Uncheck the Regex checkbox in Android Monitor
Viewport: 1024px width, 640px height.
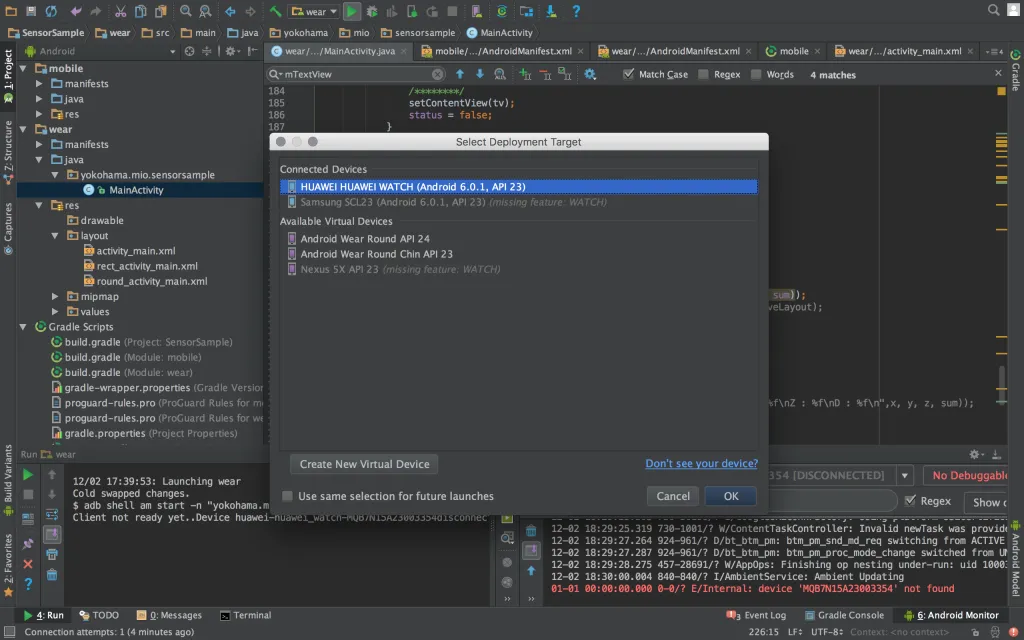910,501
